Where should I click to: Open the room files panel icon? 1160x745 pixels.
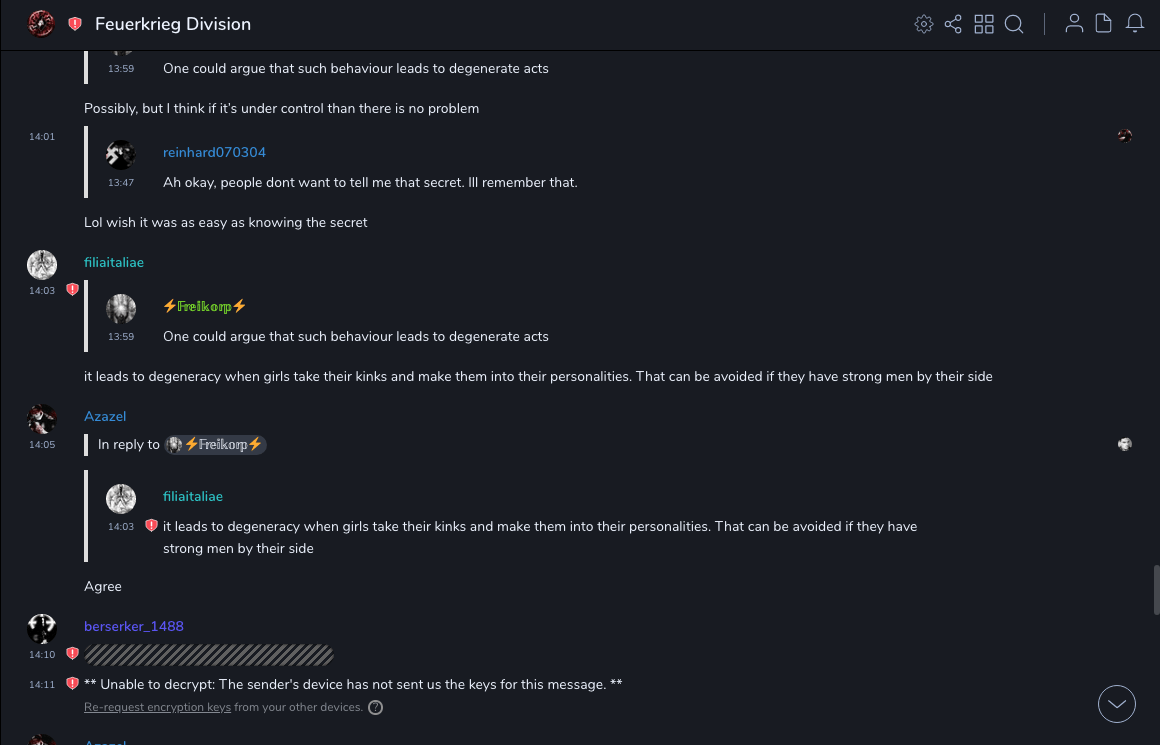[x=1104, y=24]
